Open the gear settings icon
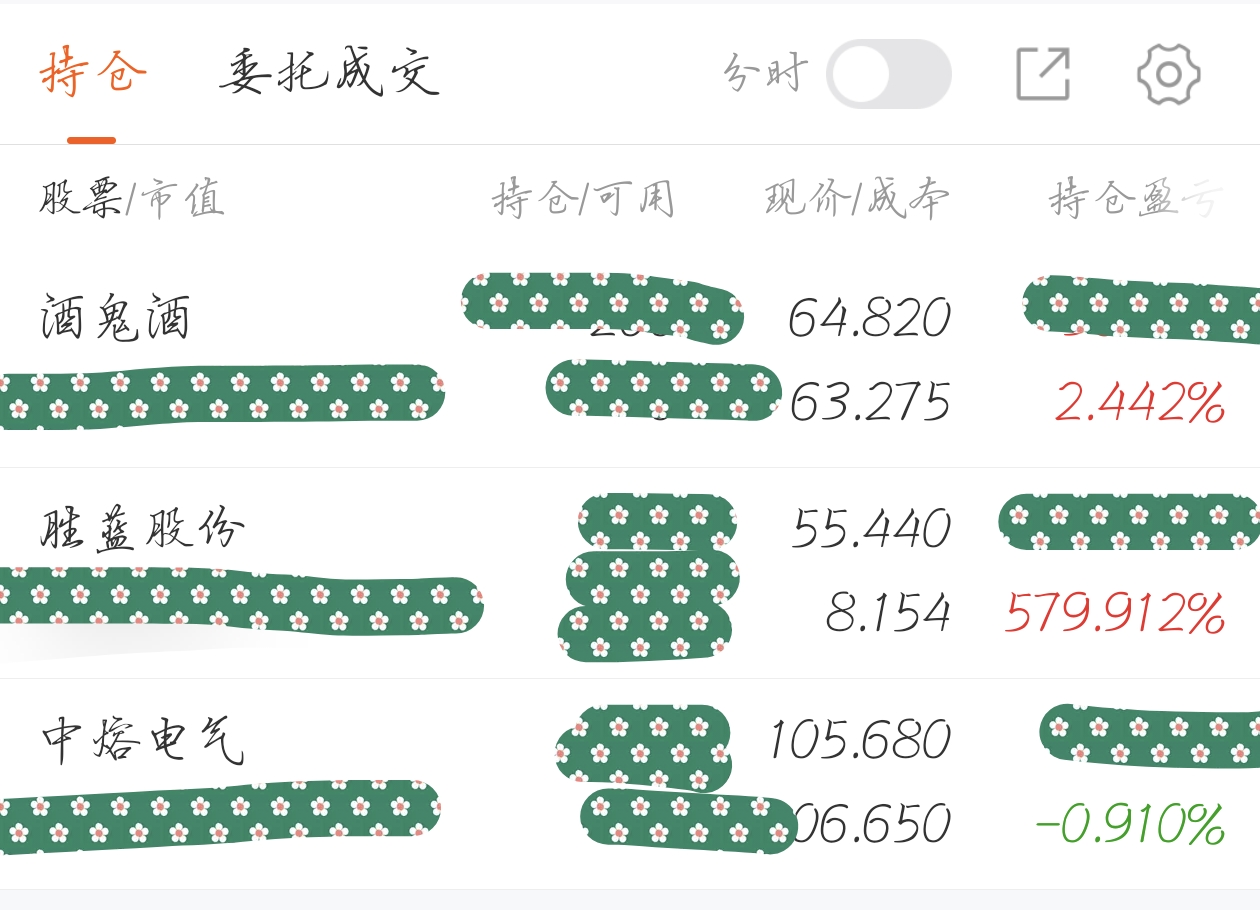Image resolution: width=1260 pixels, height=910 pixels. click(x=1168, y=74)
